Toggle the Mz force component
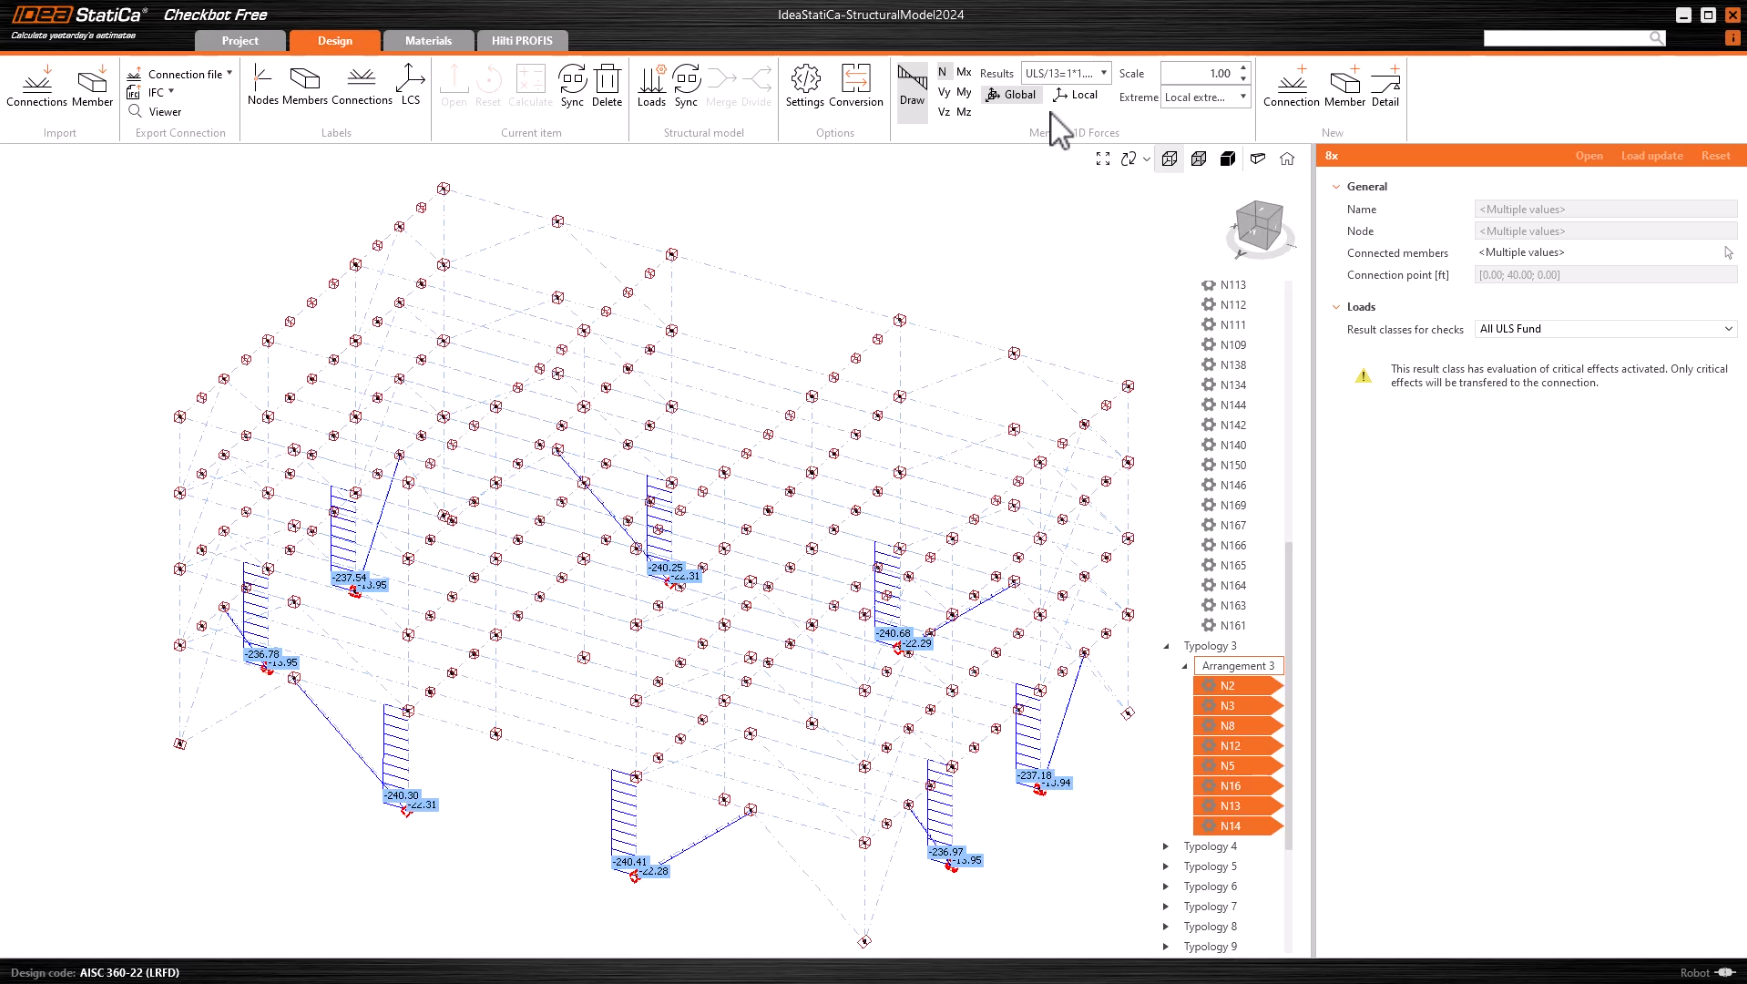The image size is (1747, 984). [964, 112]
